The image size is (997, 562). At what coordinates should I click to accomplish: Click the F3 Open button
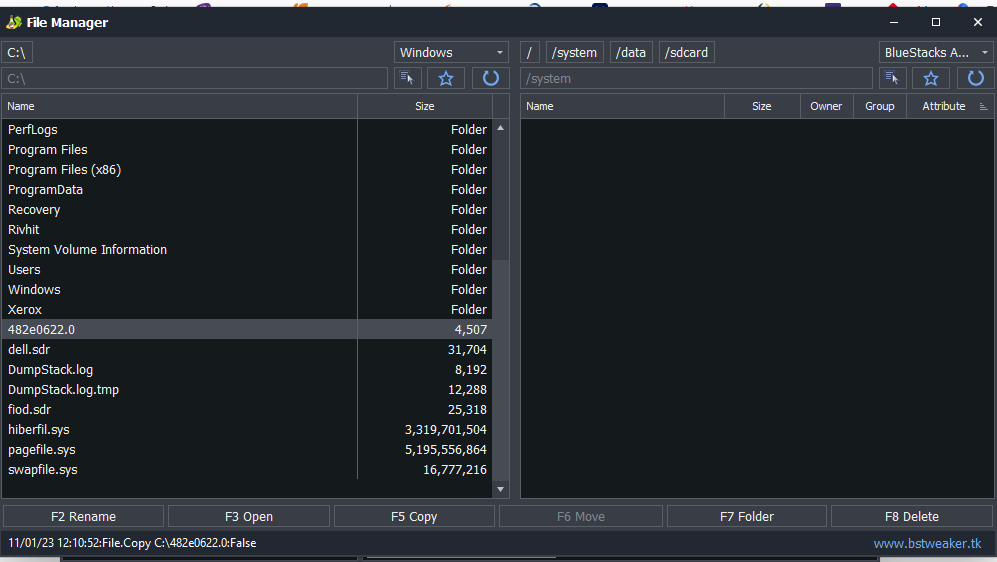249,516
